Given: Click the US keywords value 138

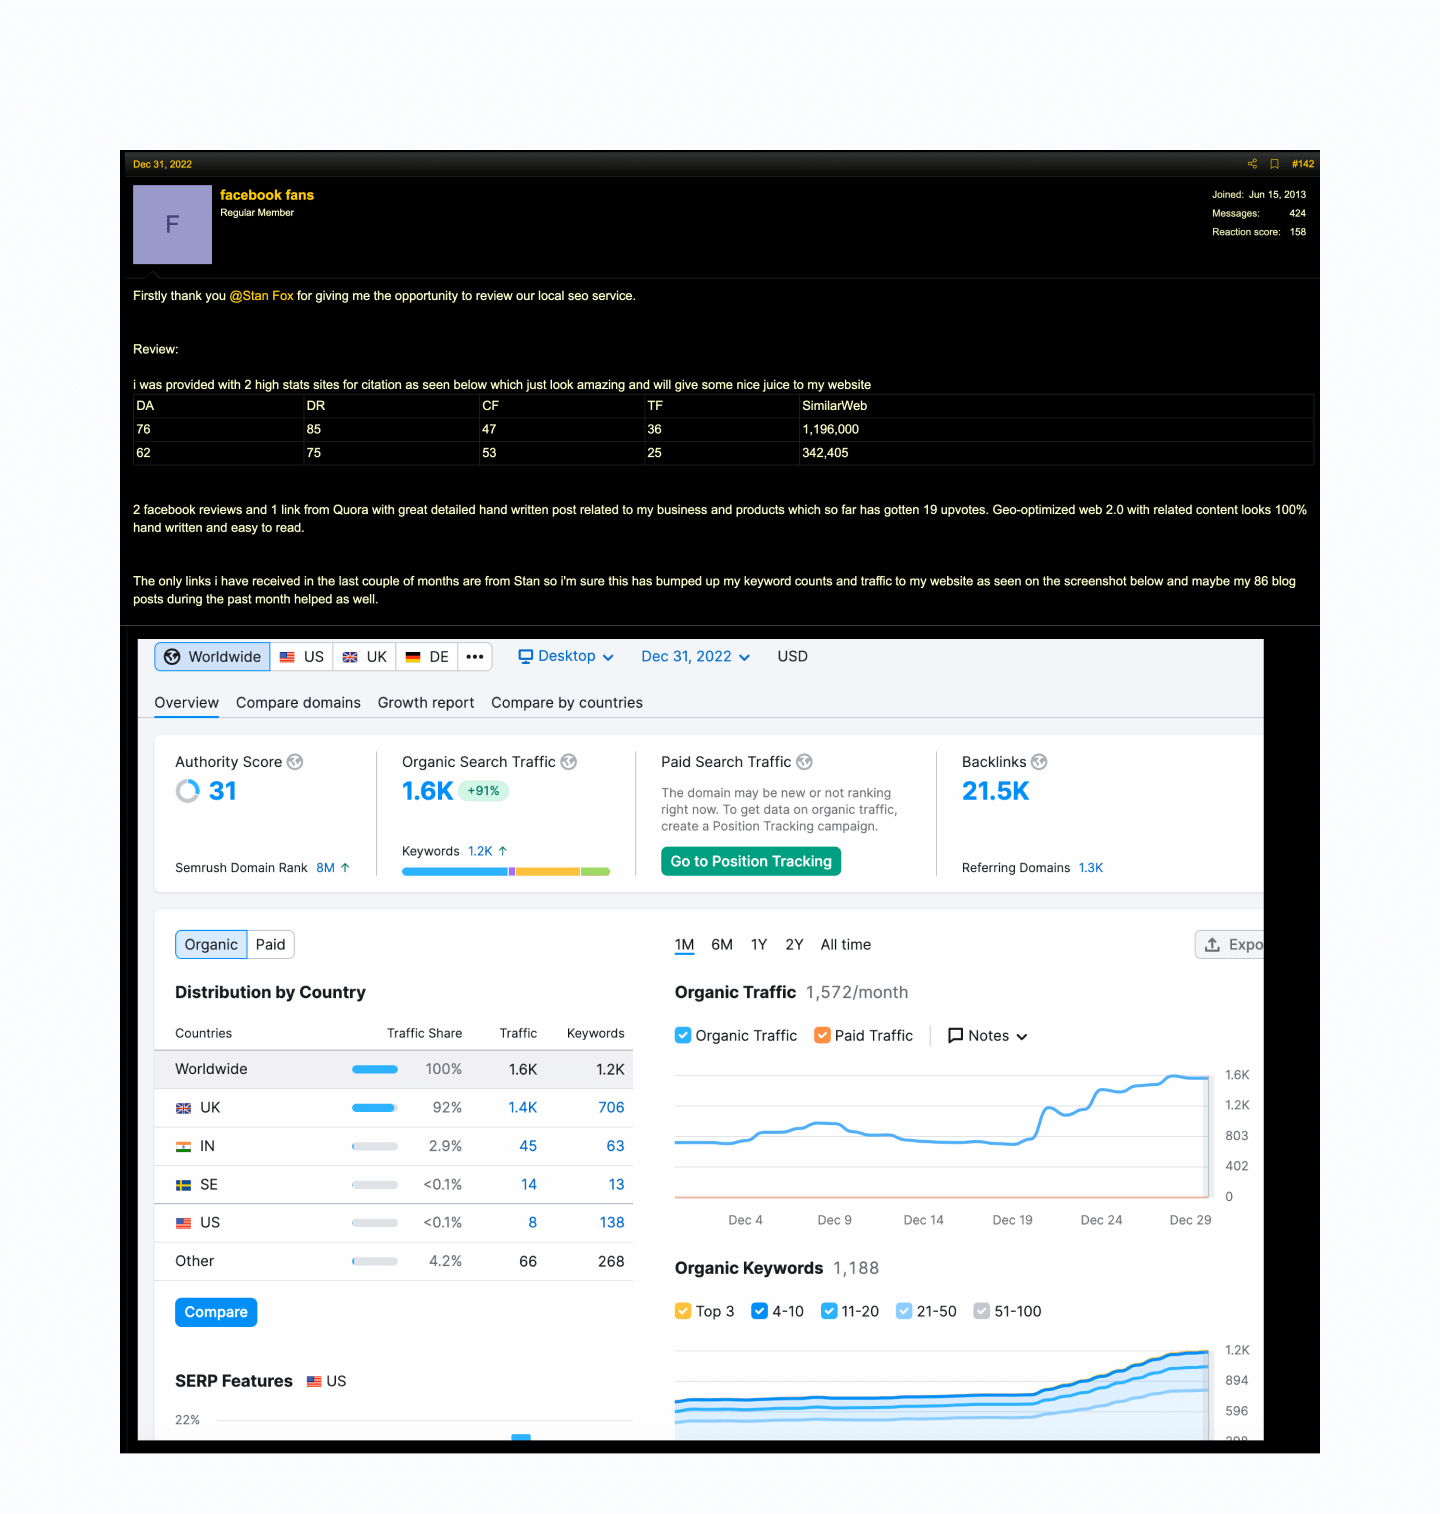Looking at the screenshot, I should [612, 1223].
